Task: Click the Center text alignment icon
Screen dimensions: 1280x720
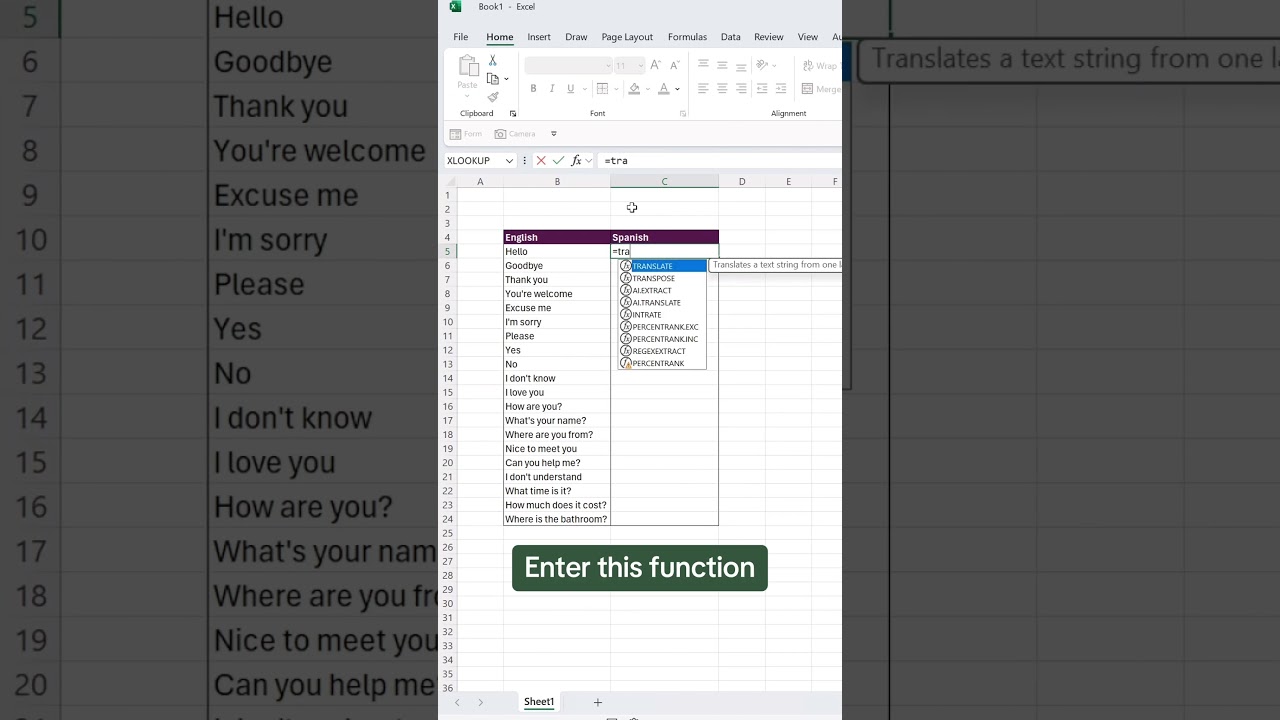Action: click(722, 88)
